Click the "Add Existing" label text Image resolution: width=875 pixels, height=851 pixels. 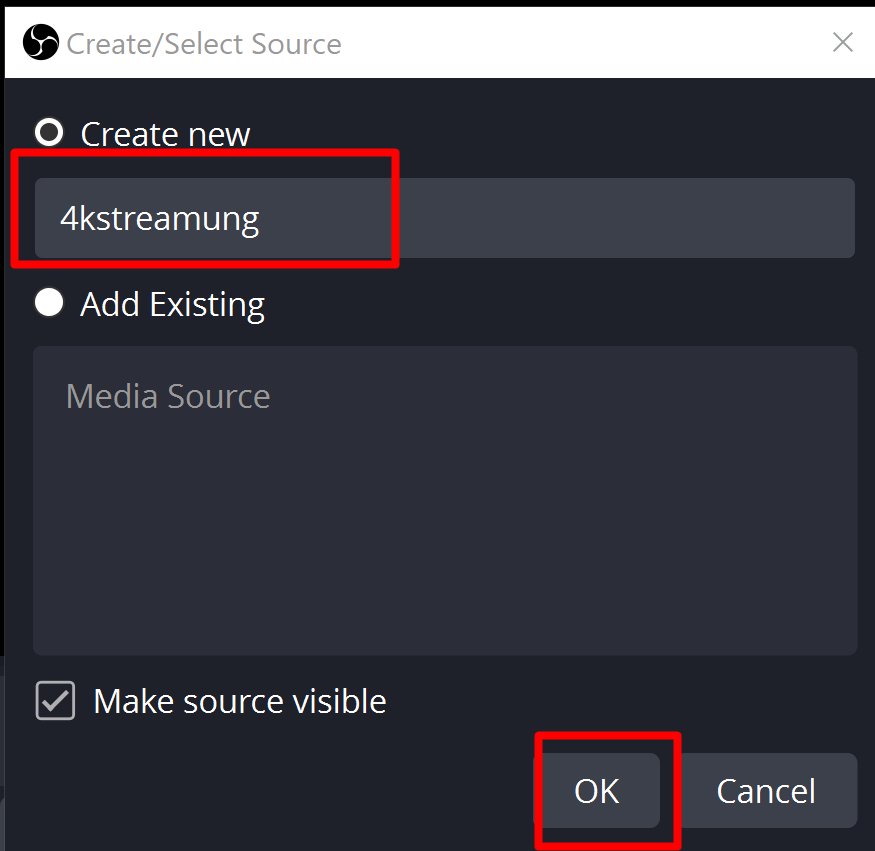pyautogui.click(x=172, y=305)
